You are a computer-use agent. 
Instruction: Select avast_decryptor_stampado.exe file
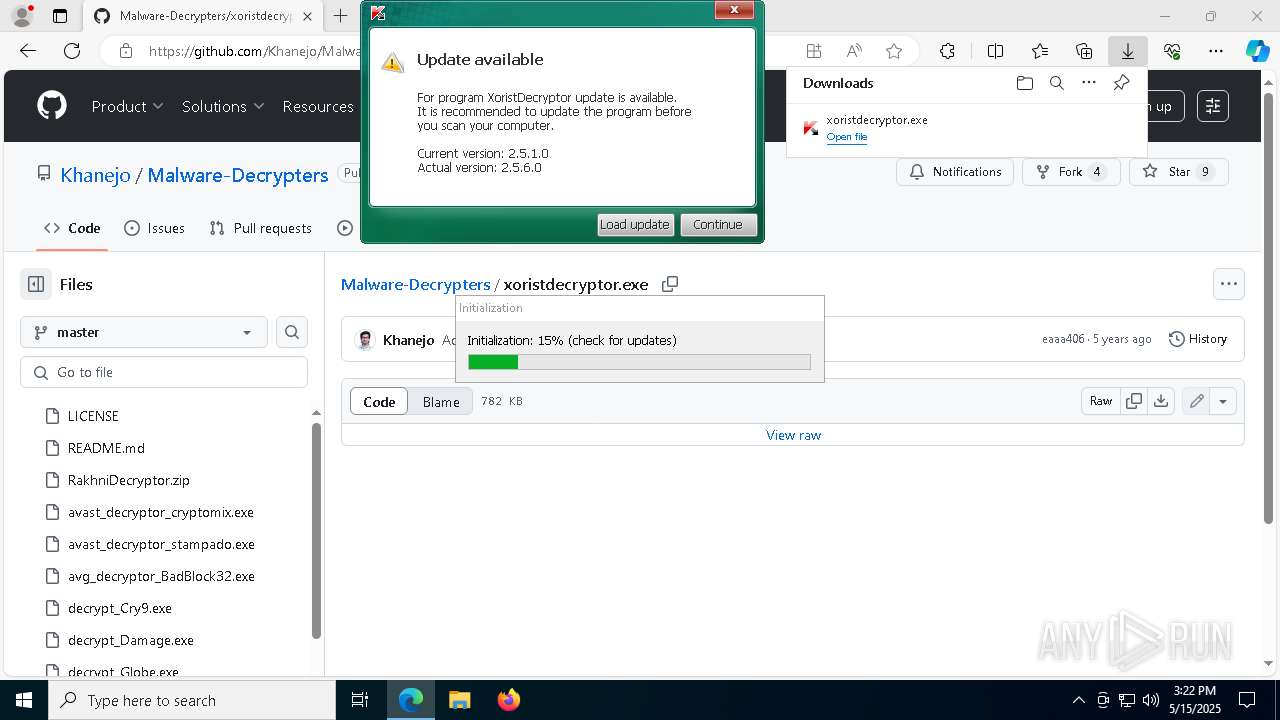tap(161, 544)
